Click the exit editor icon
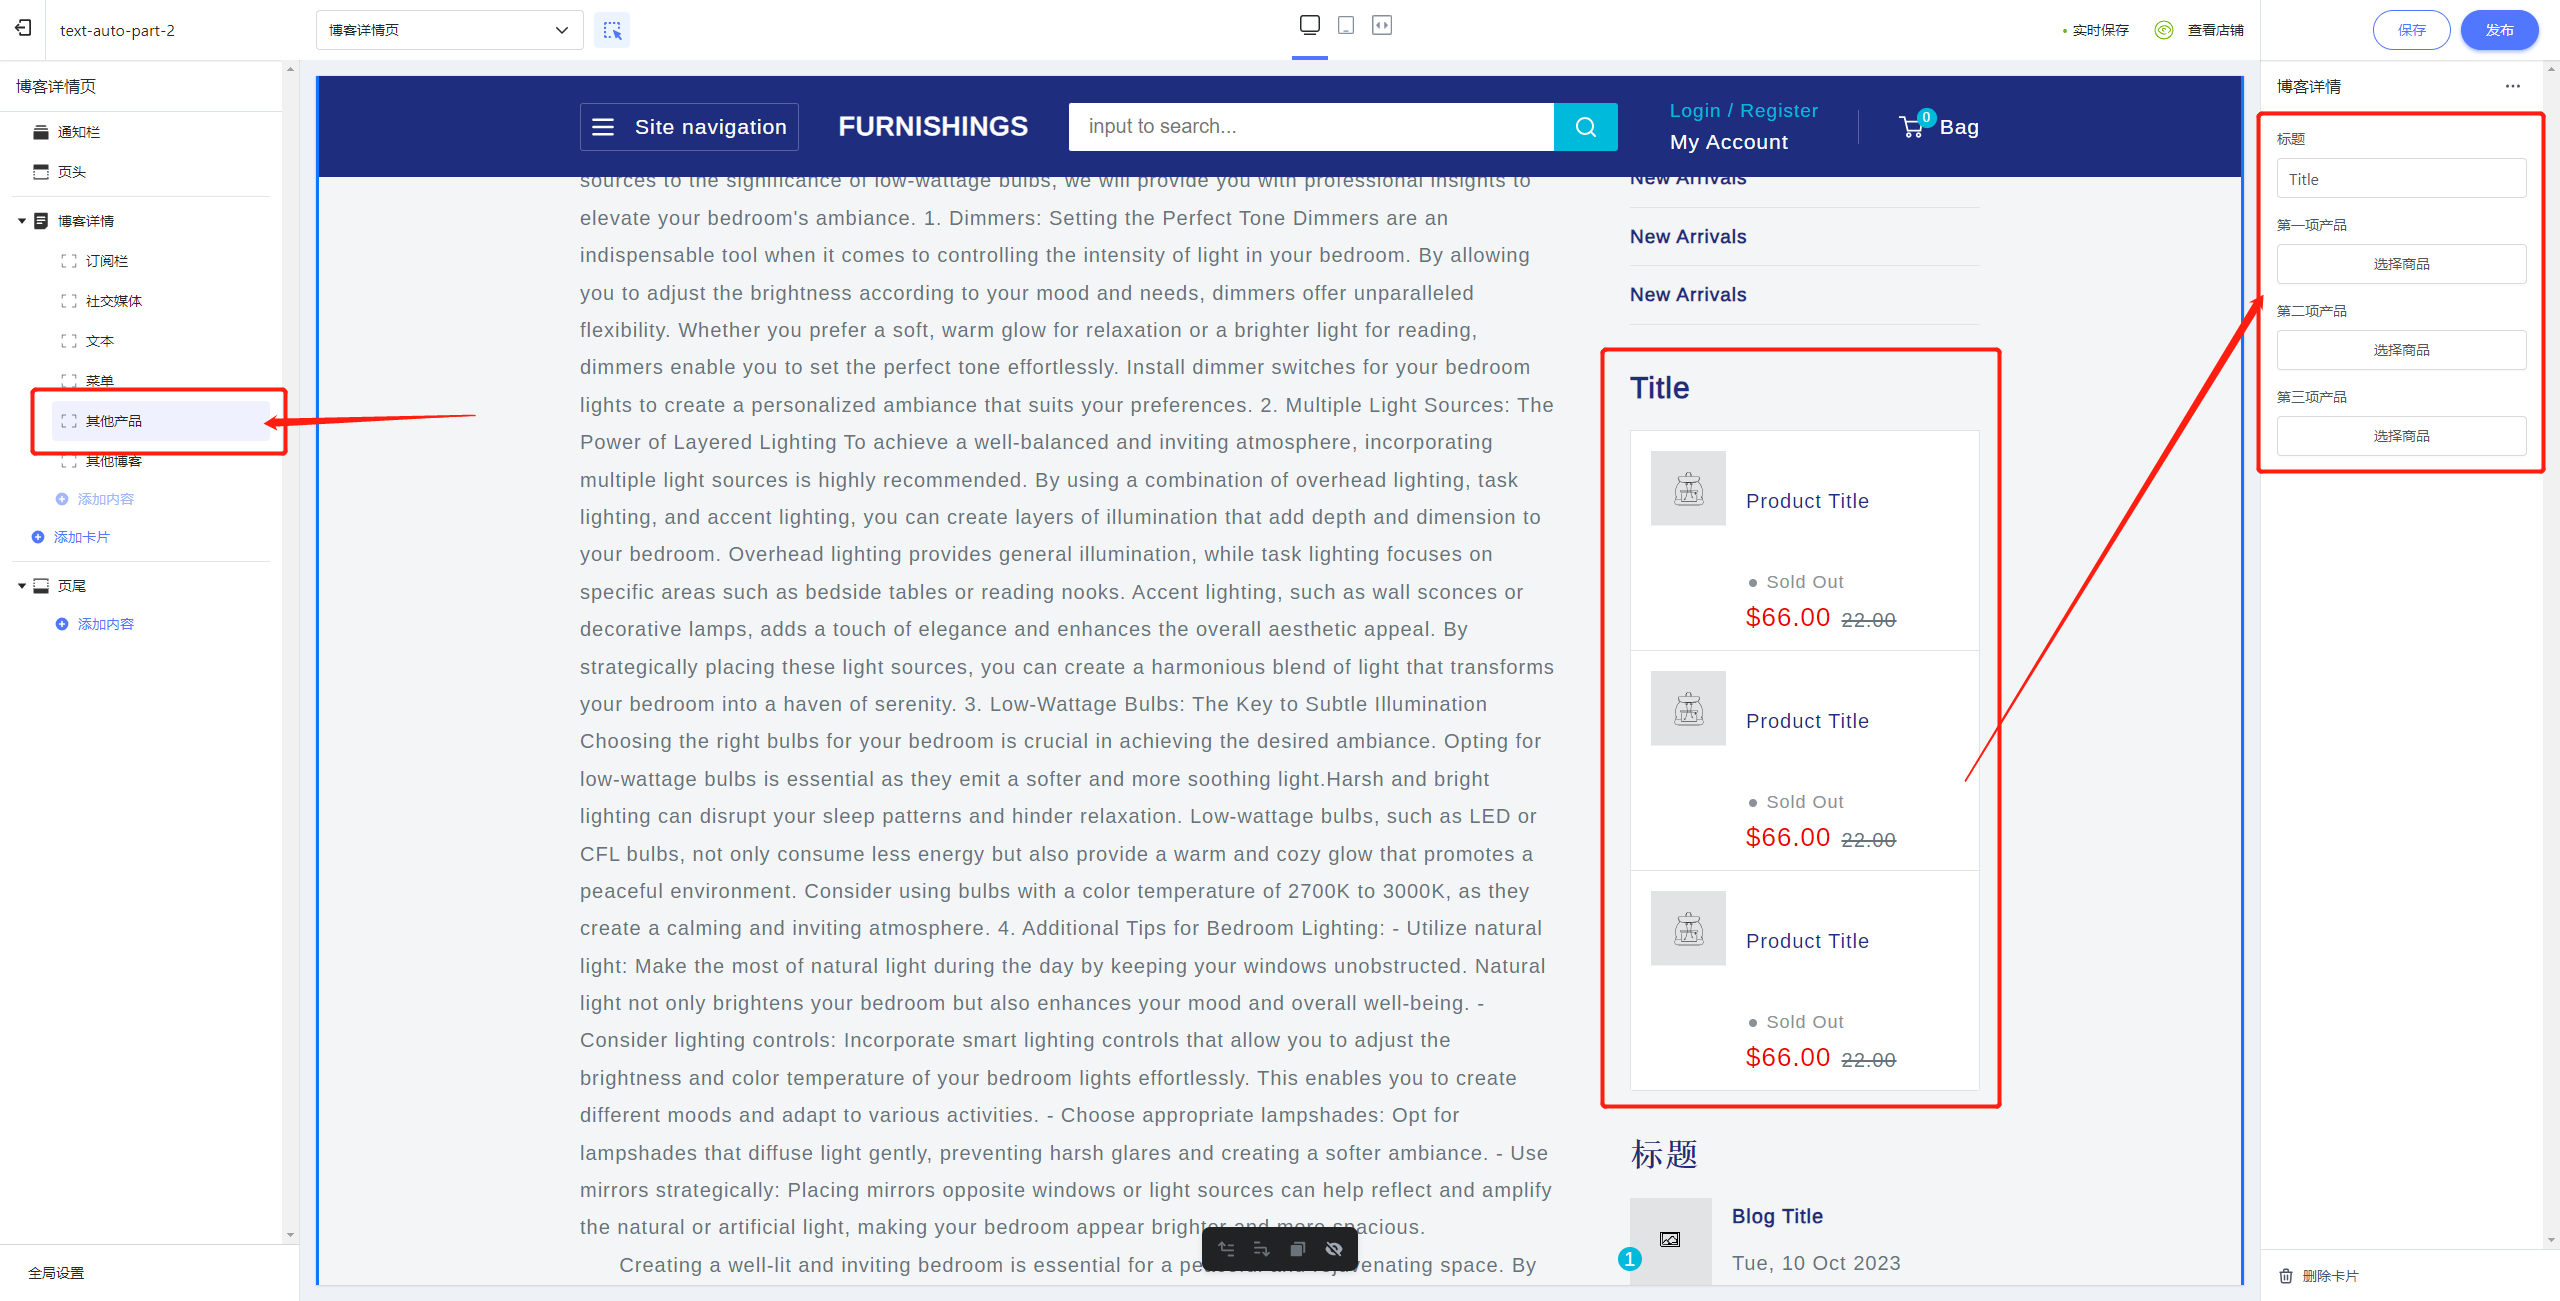 click(23, 29)
